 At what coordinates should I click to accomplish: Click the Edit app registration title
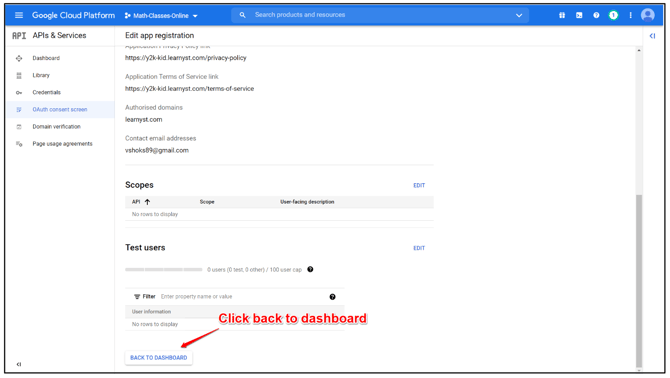click(x=159, y=35)
